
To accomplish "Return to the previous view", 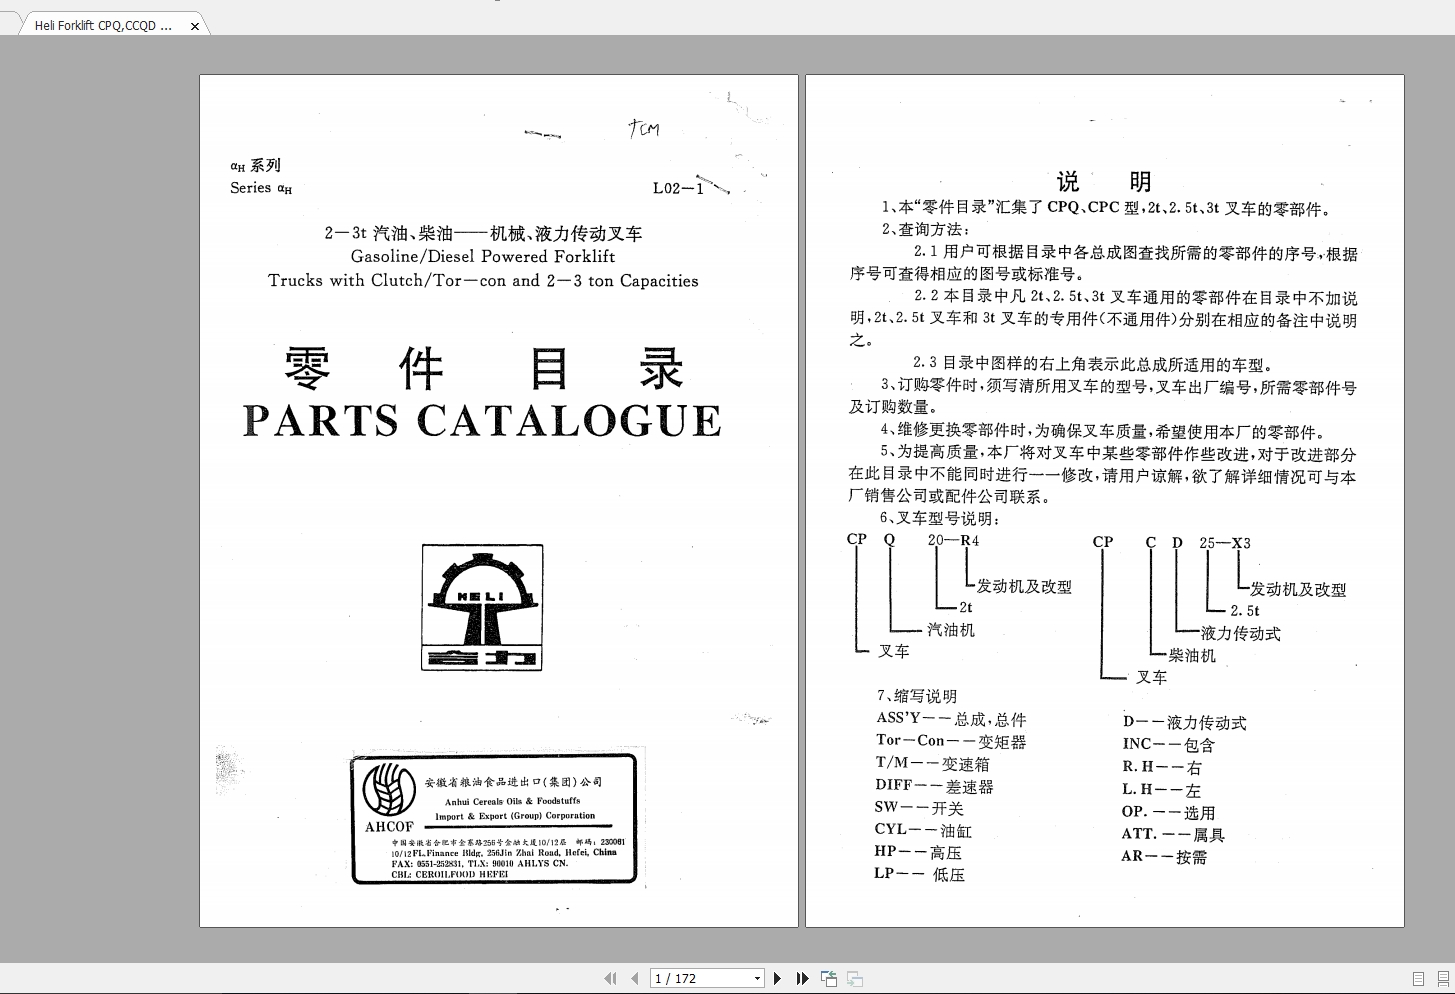I will pos(829,978).
